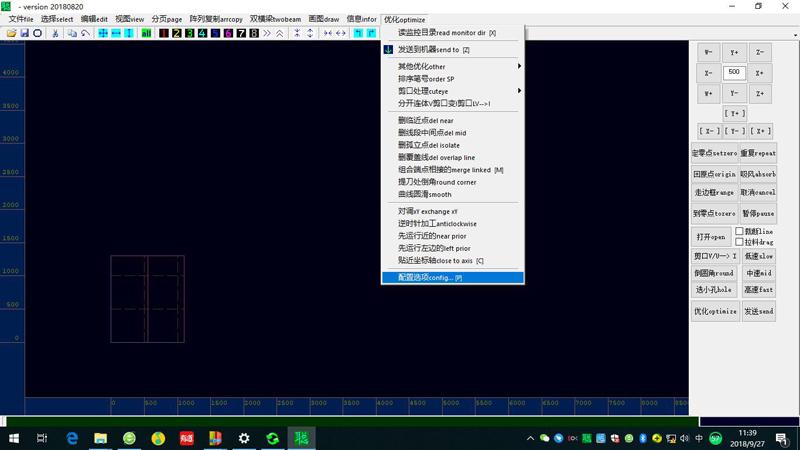The width and height of the screenshot is (800, 450).
Task: Choose 'order SP' menu entry
Action: [453, 79]
